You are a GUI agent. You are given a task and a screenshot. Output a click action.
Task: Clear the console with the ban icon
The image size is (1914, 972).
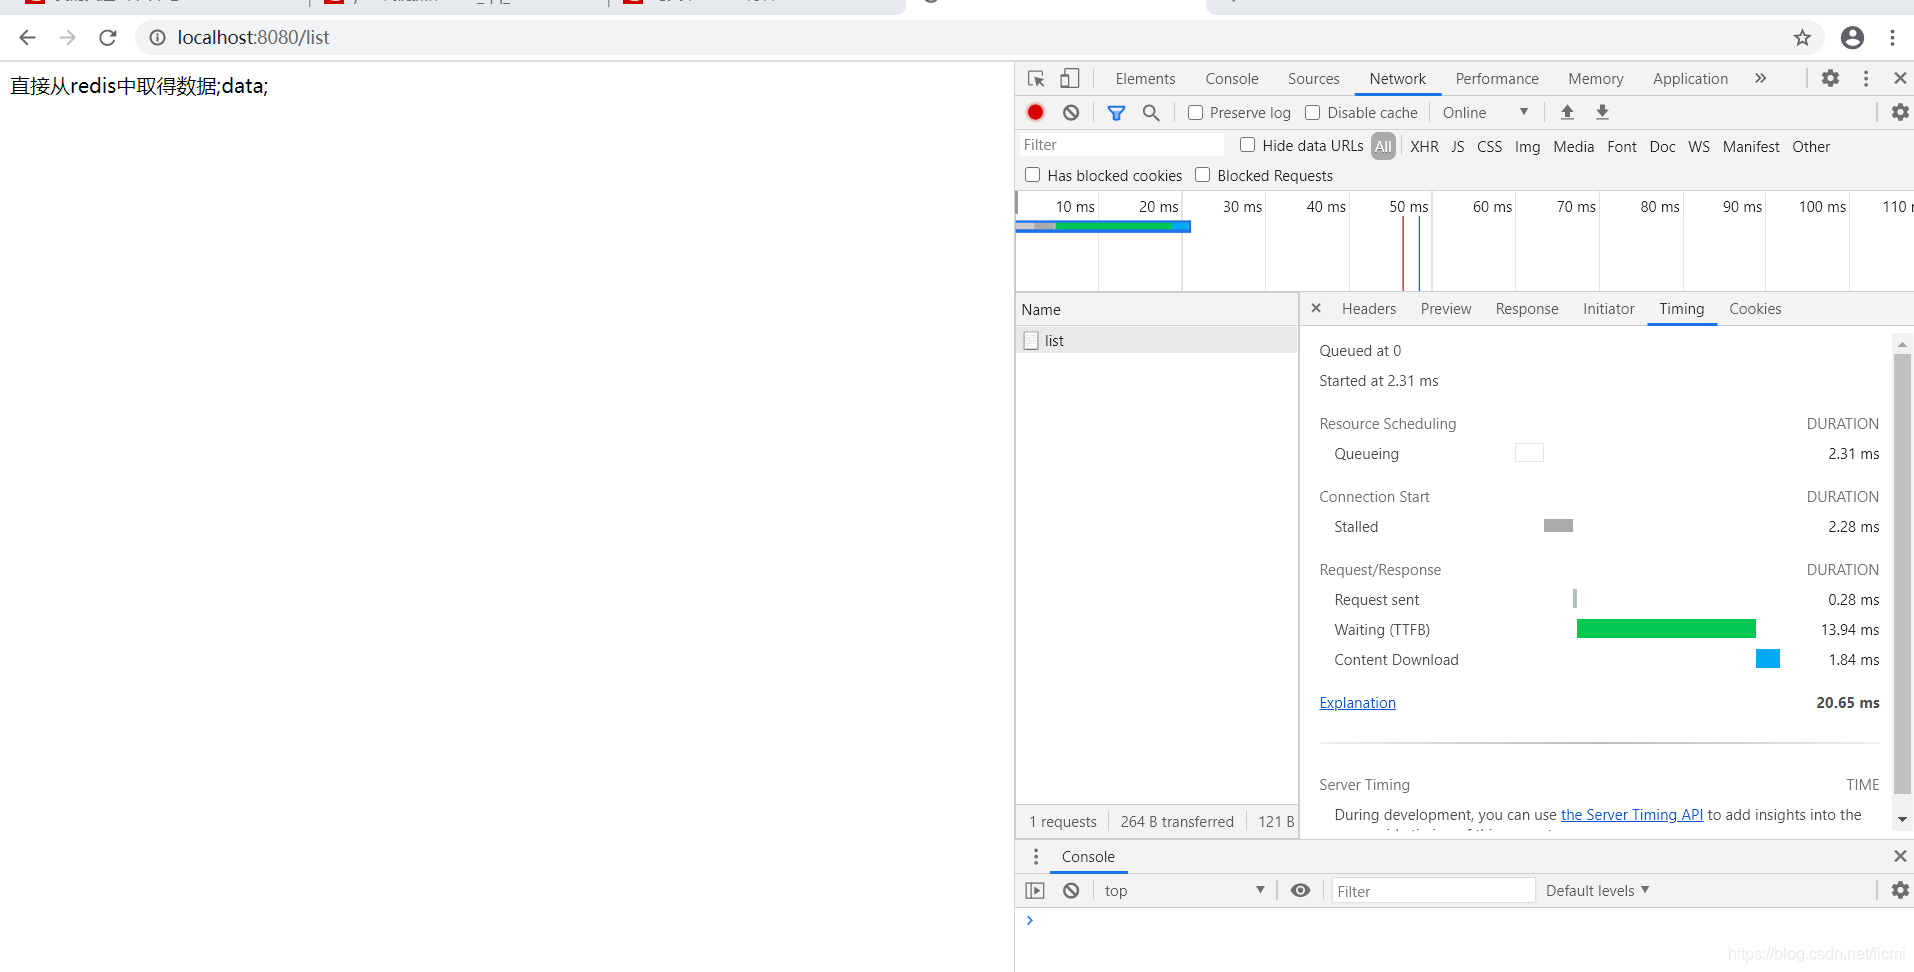tap(1071, 890)
